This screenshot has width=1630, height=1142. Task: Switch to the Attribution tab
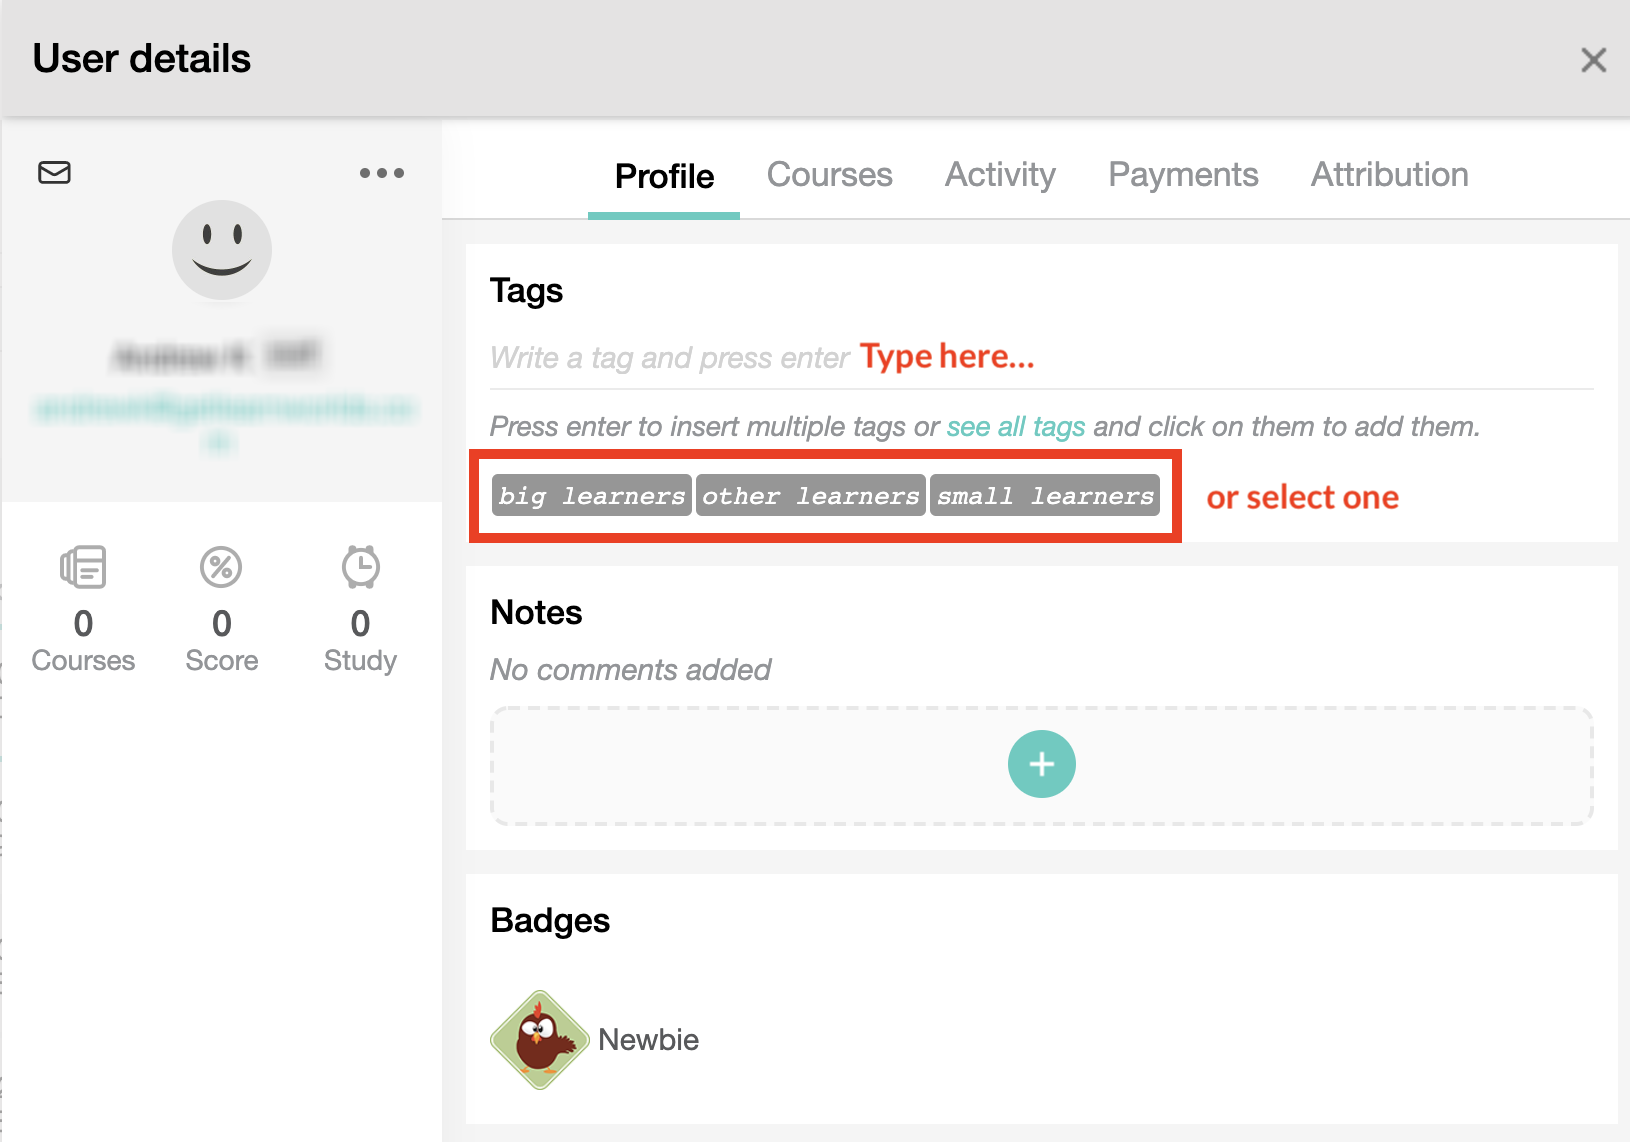click(1389, 174)
